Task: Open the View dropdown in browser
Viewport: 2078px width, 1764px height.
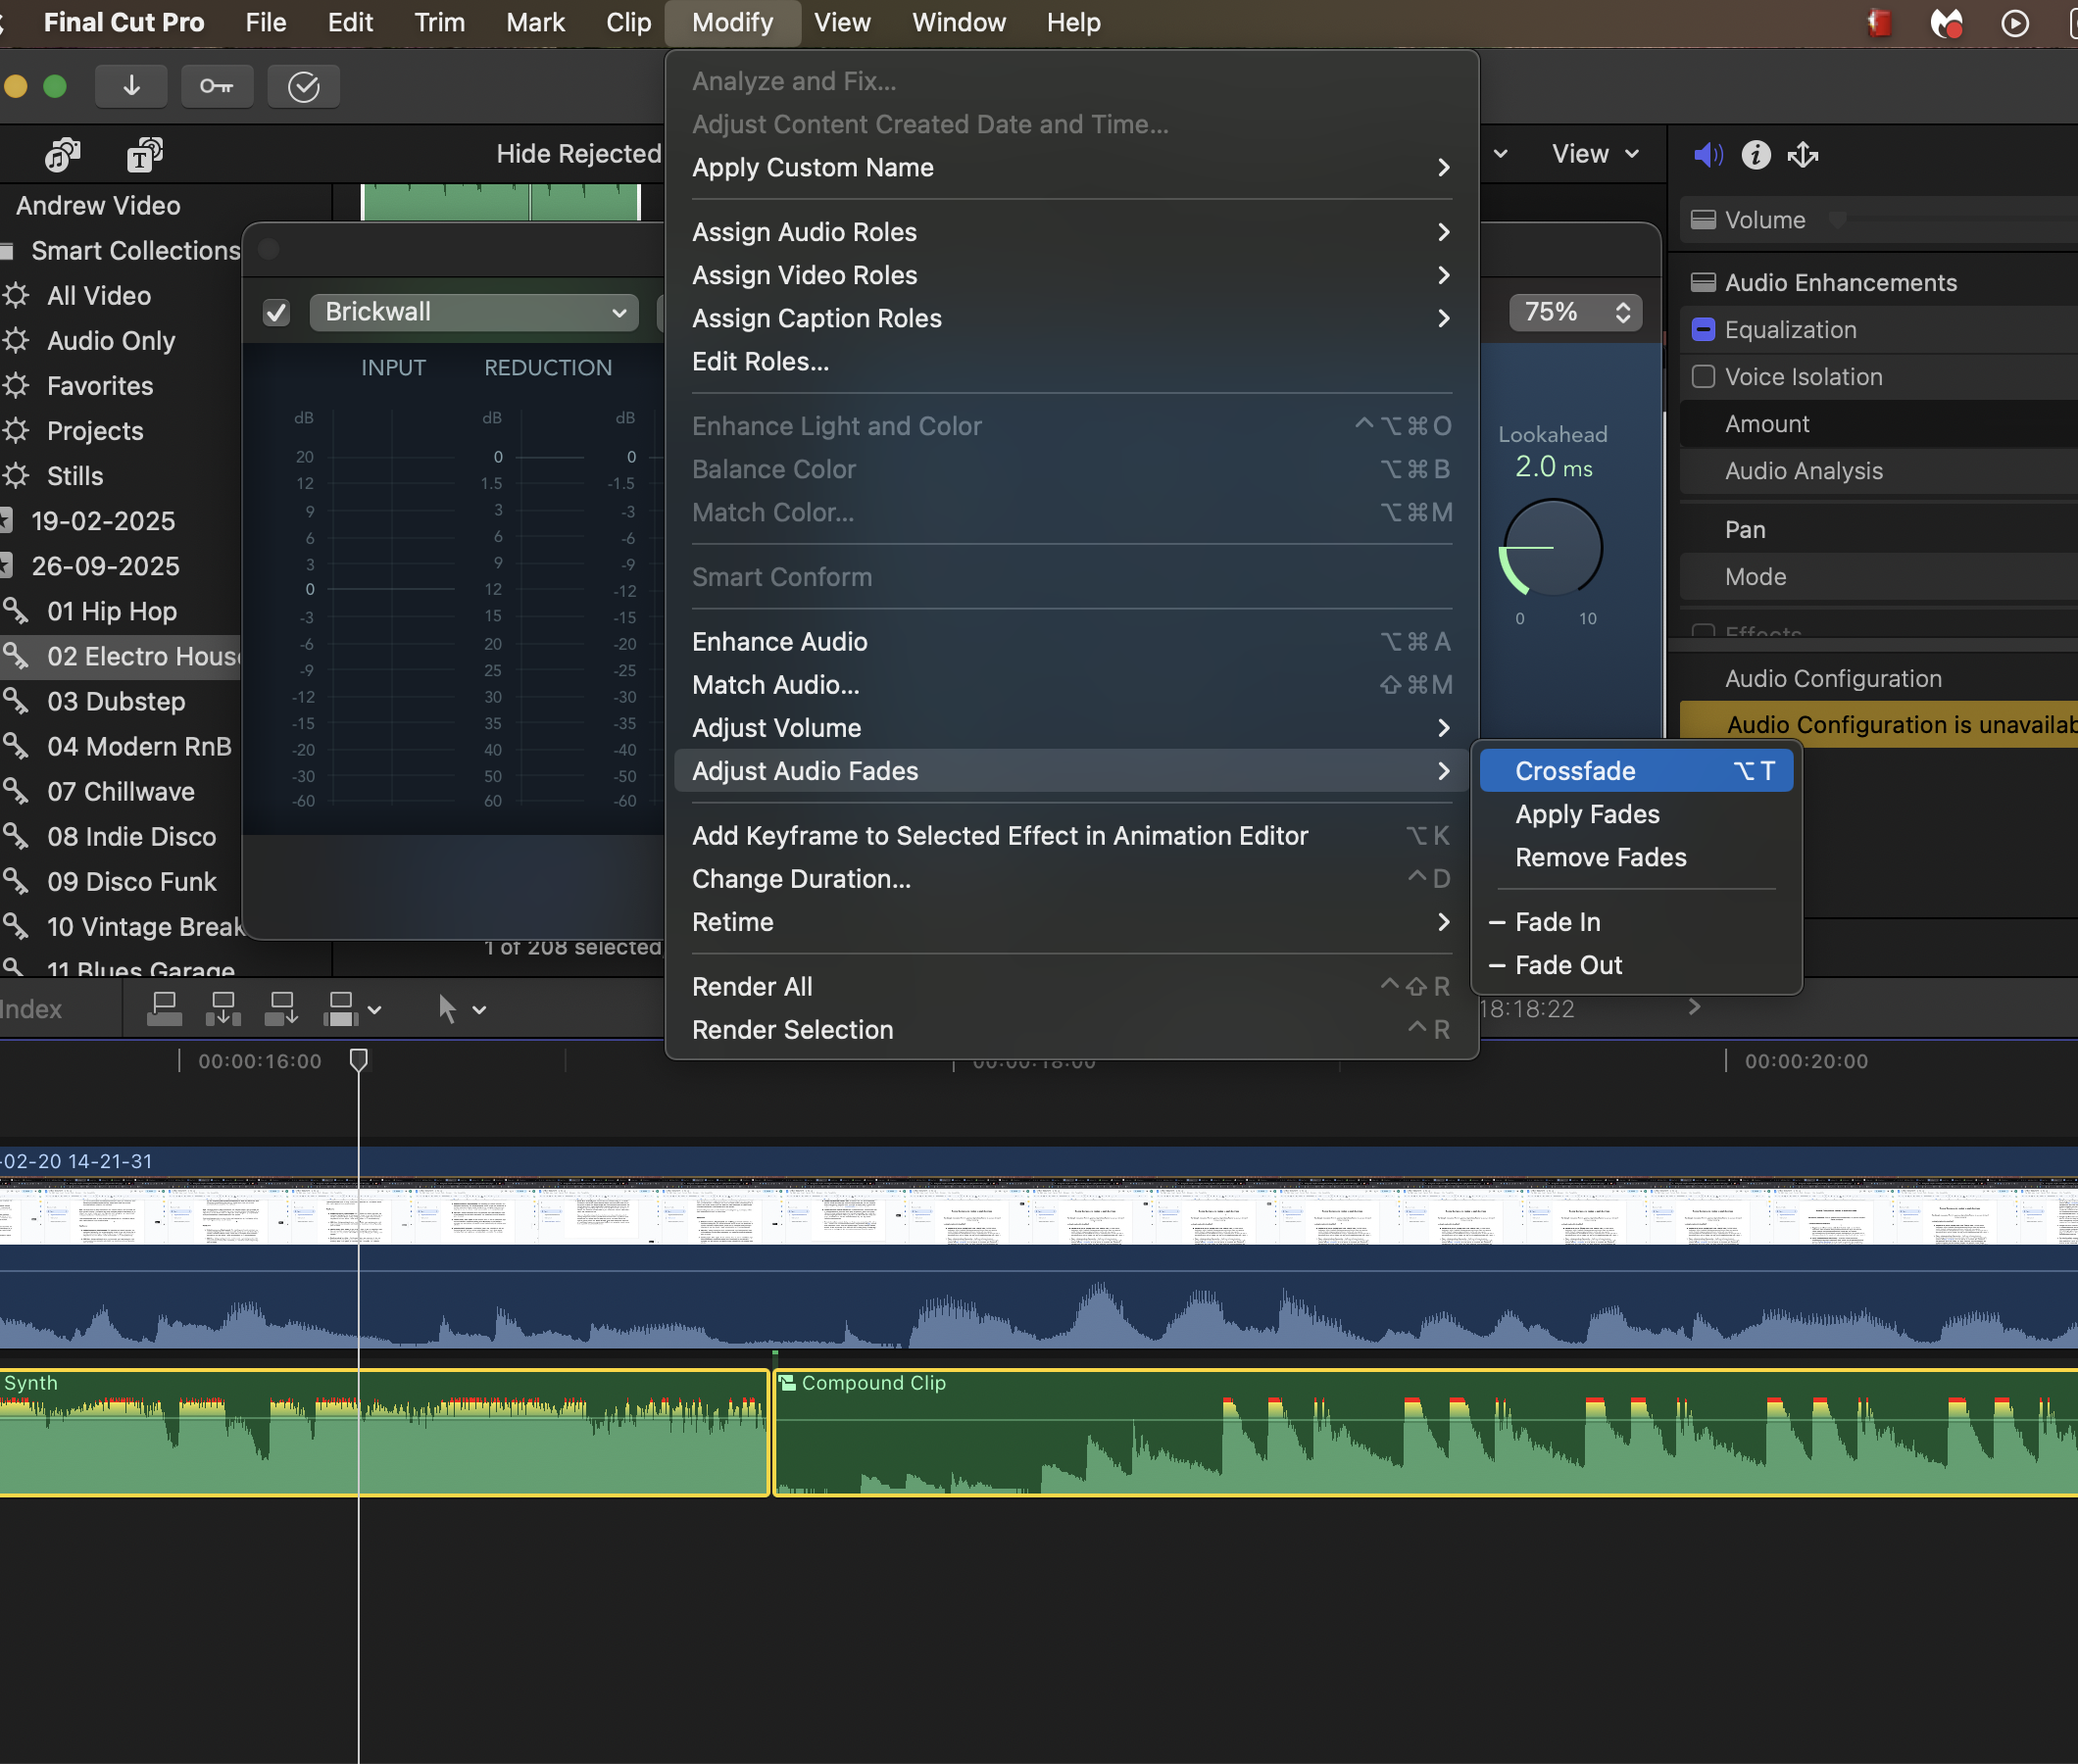Action: (1595, 154)
